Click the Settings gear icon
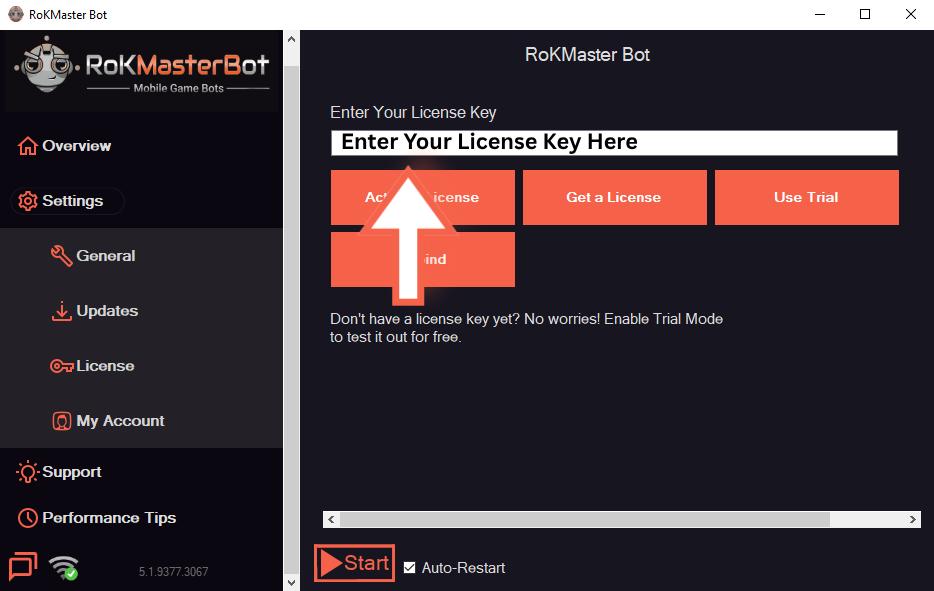934x591 pixels. pyautogui.click(x=27, y=201)
